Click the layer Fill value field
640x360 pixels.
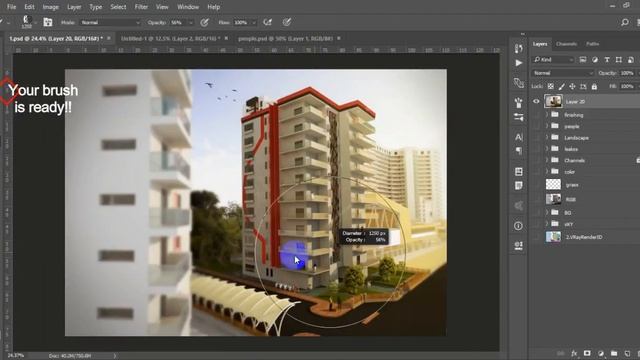click(627, 87)
